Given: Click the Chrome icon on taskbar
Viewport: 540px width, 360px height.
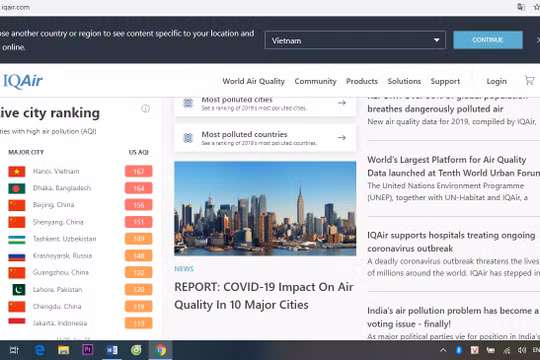Looking at the screenshot, I should (160, 350).
